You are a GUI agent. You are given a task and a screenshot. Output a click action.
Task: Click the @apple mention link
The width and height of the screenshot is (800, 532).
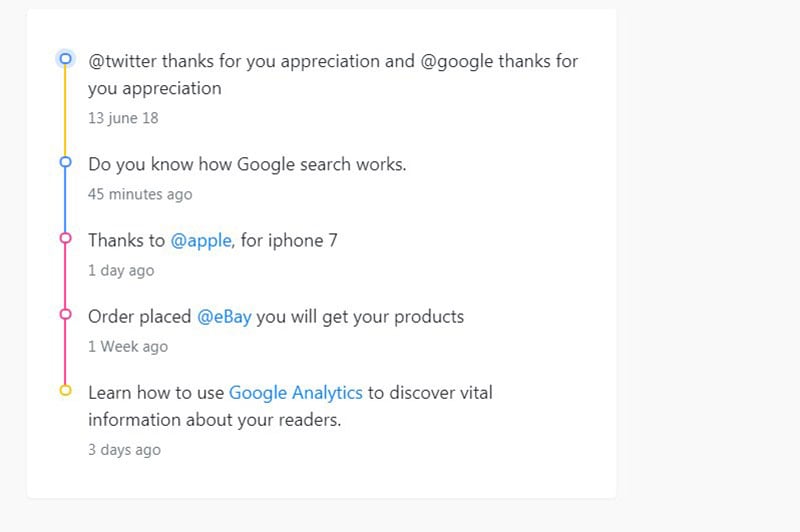point(201,240)
